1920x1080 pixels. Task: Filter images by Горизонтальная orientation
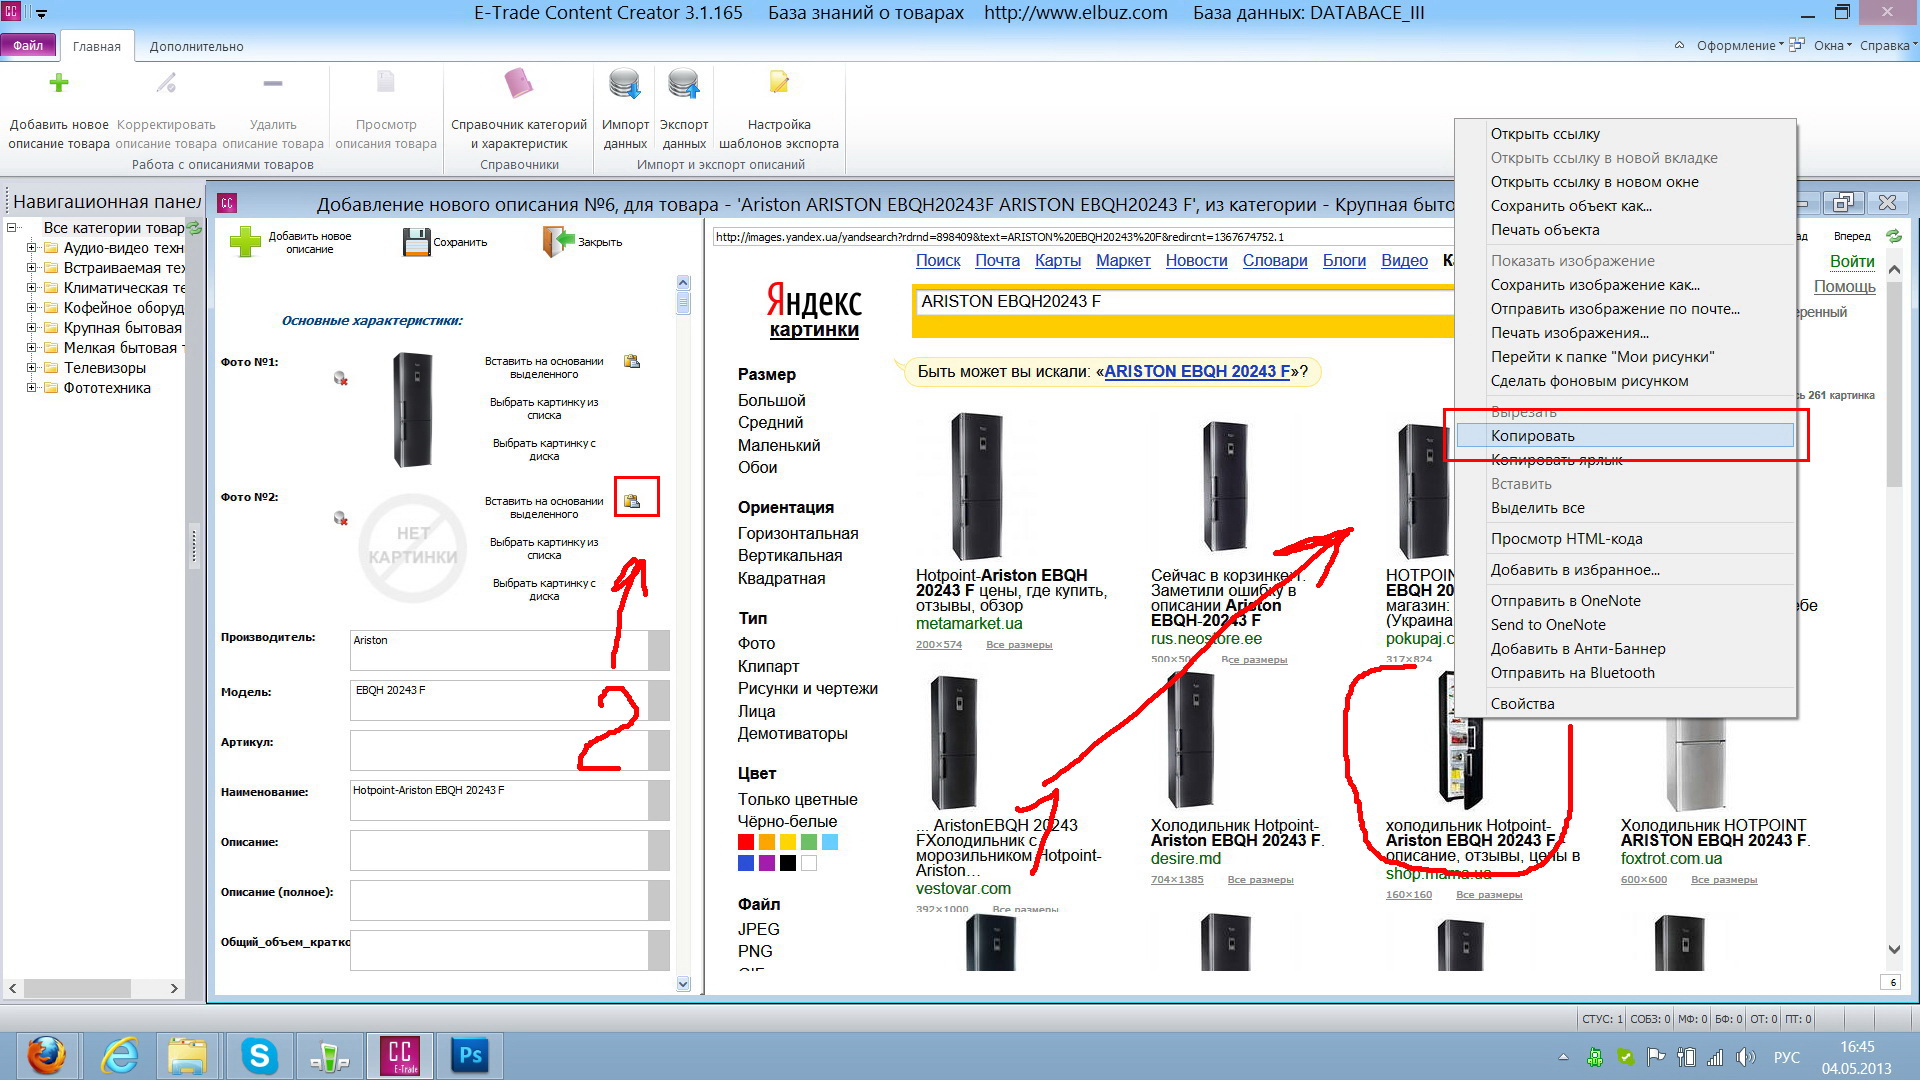[798, 534]
